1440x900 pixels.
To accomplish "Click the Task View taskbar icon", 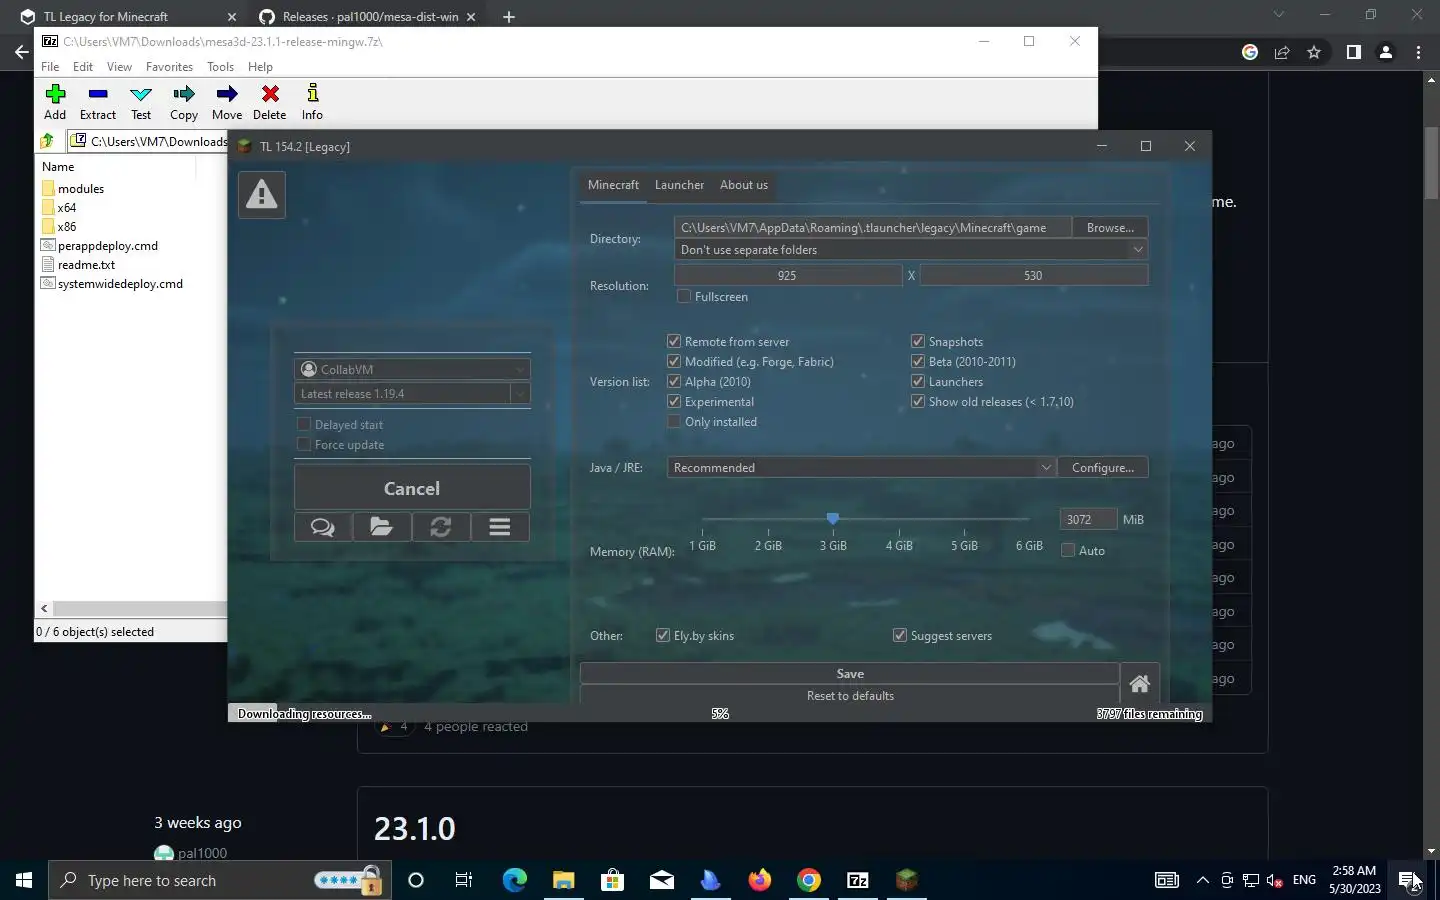I will click(464, 880).
